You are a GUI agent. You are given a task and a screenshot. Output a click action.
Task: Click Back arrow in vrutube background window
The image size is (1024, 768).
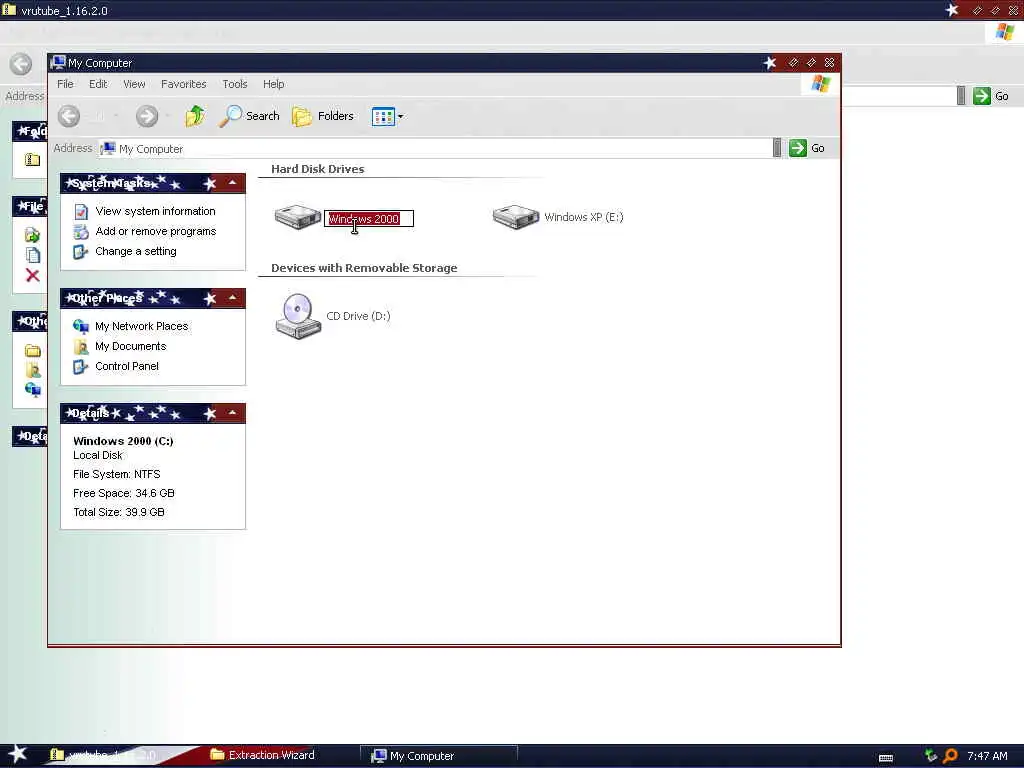(x=21, y=64)
